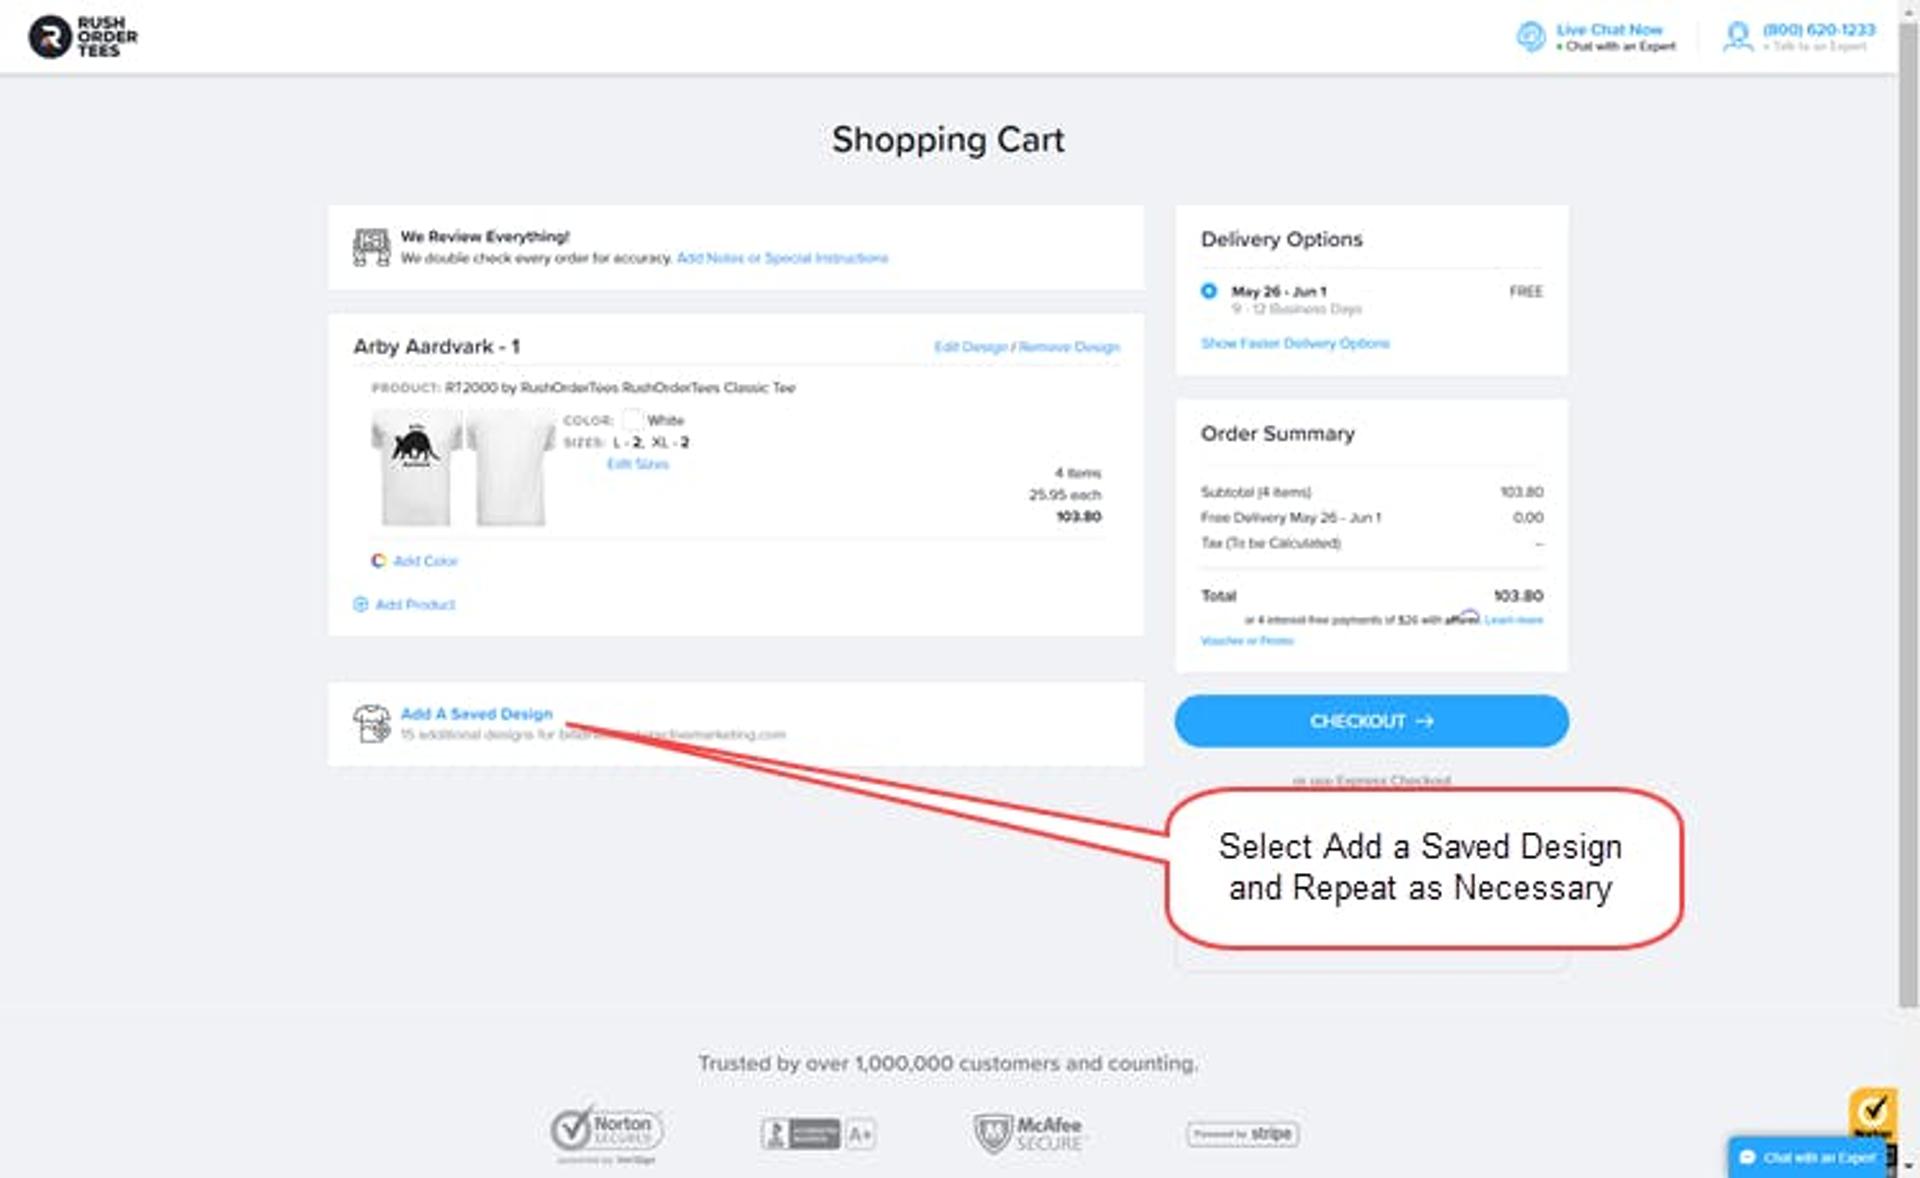Open Add Notes or Special Instructions
Image resolution: width=1920 pixels, height=1178 pixels.
(x=782, y=258)
